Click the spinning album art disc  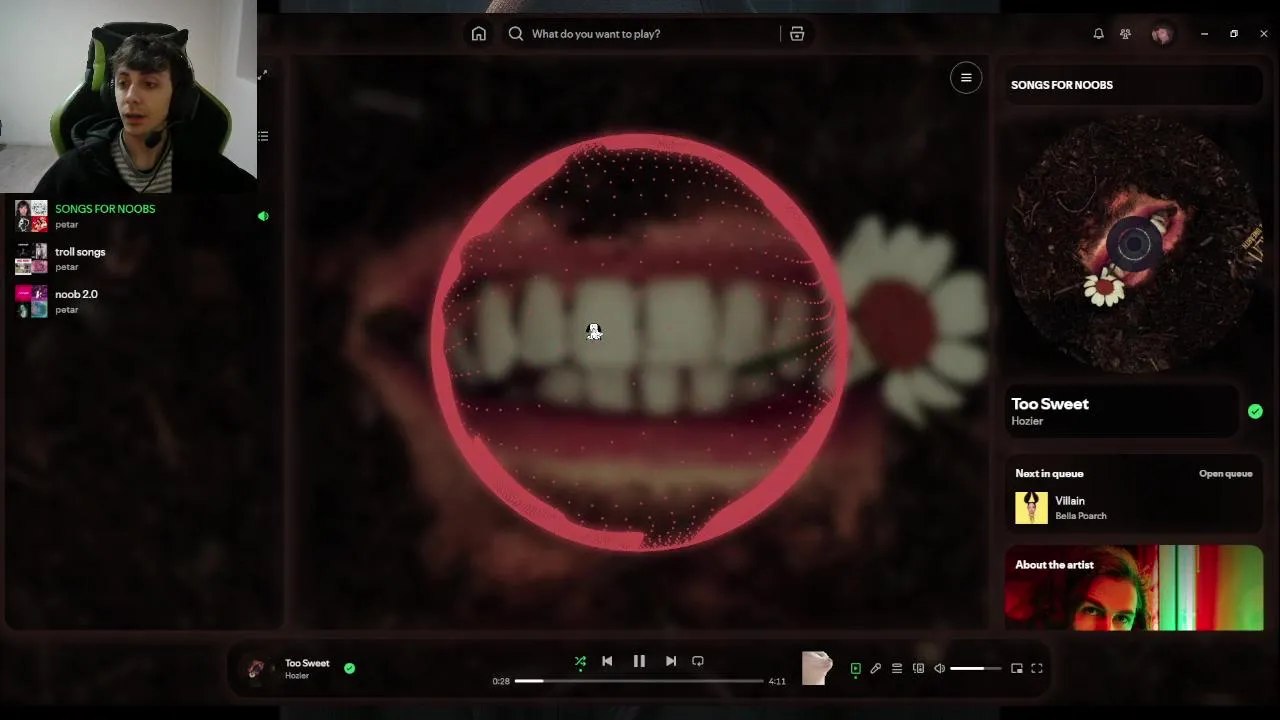1134,244
